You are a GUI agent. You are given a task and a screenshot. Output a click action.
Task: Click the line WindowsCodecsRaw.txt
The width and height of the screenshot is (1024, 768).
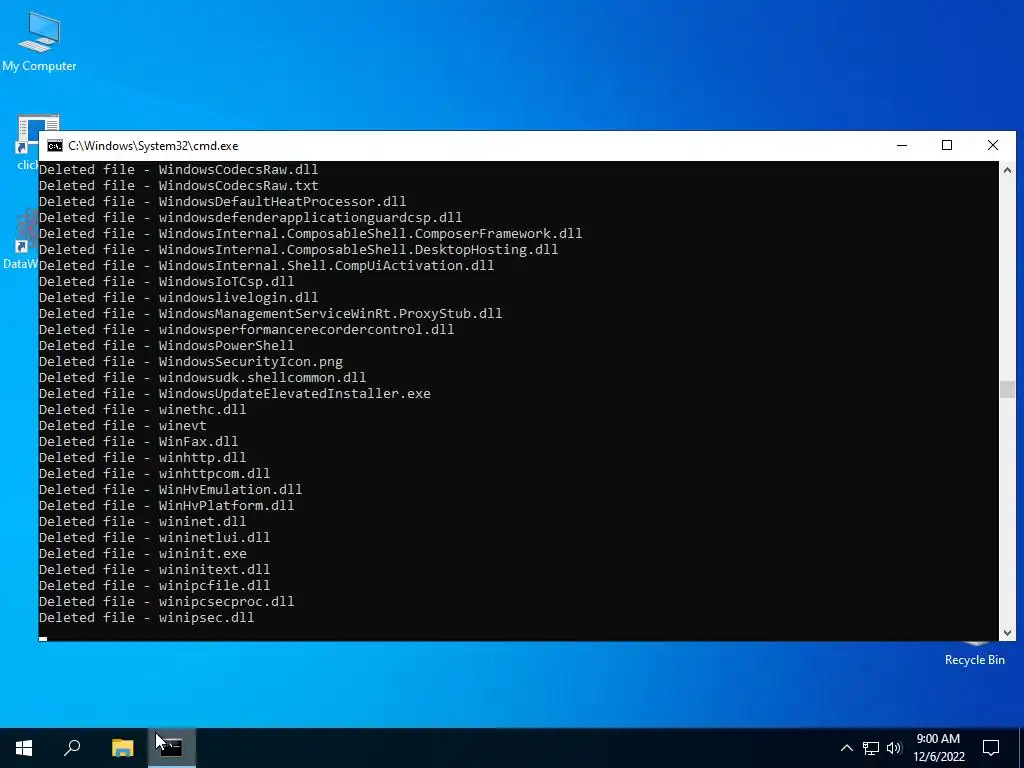pos(178,185)
